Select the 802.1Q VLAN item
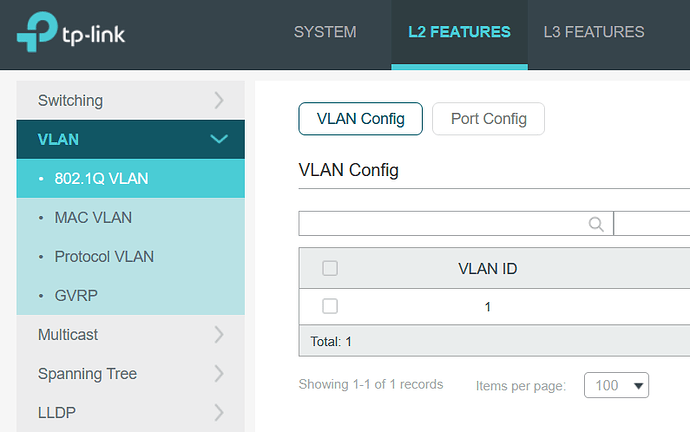 click(101, 179)
